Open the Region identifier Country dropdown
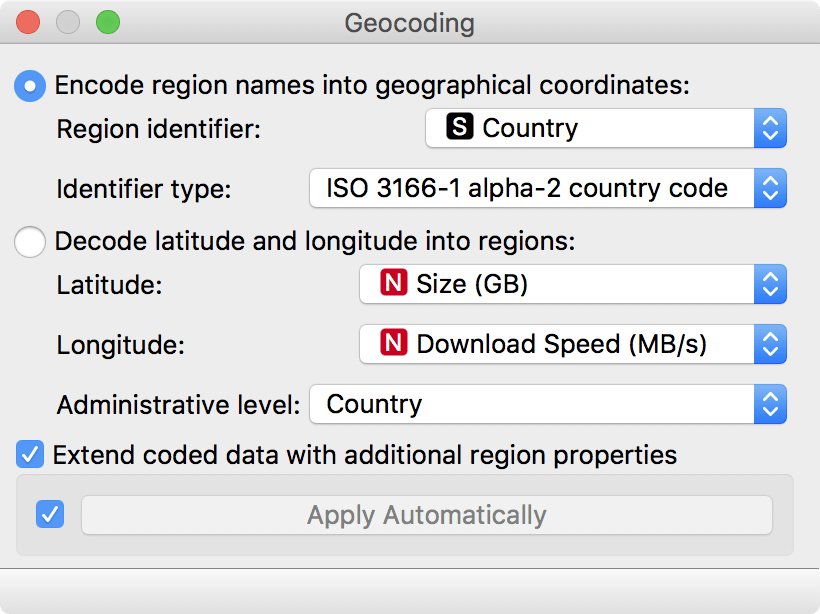820x614 pixels. click(x=606, y=128)
